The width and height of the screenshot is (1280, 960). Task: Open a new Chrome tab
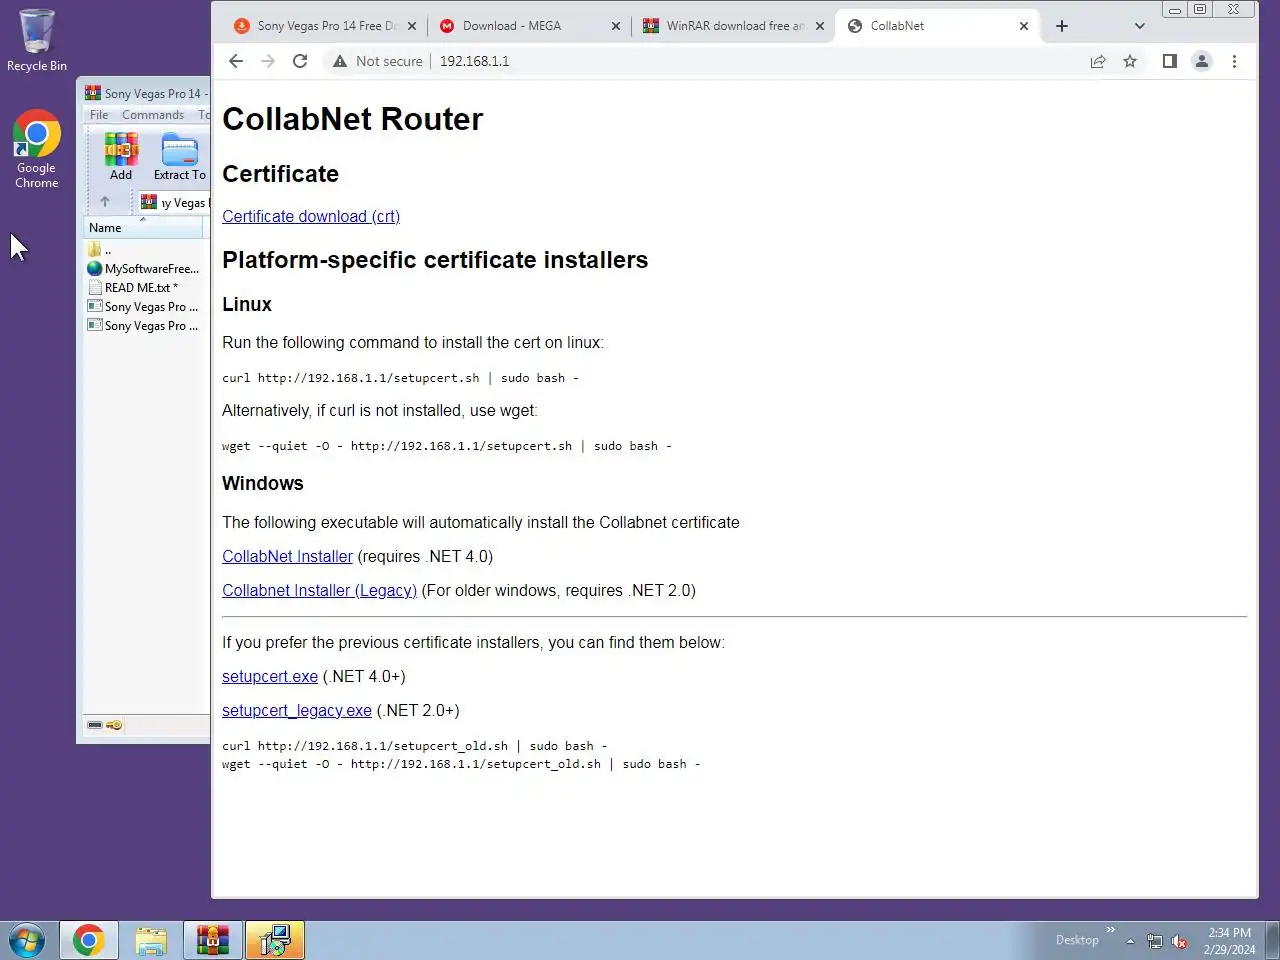[1062, 26]
